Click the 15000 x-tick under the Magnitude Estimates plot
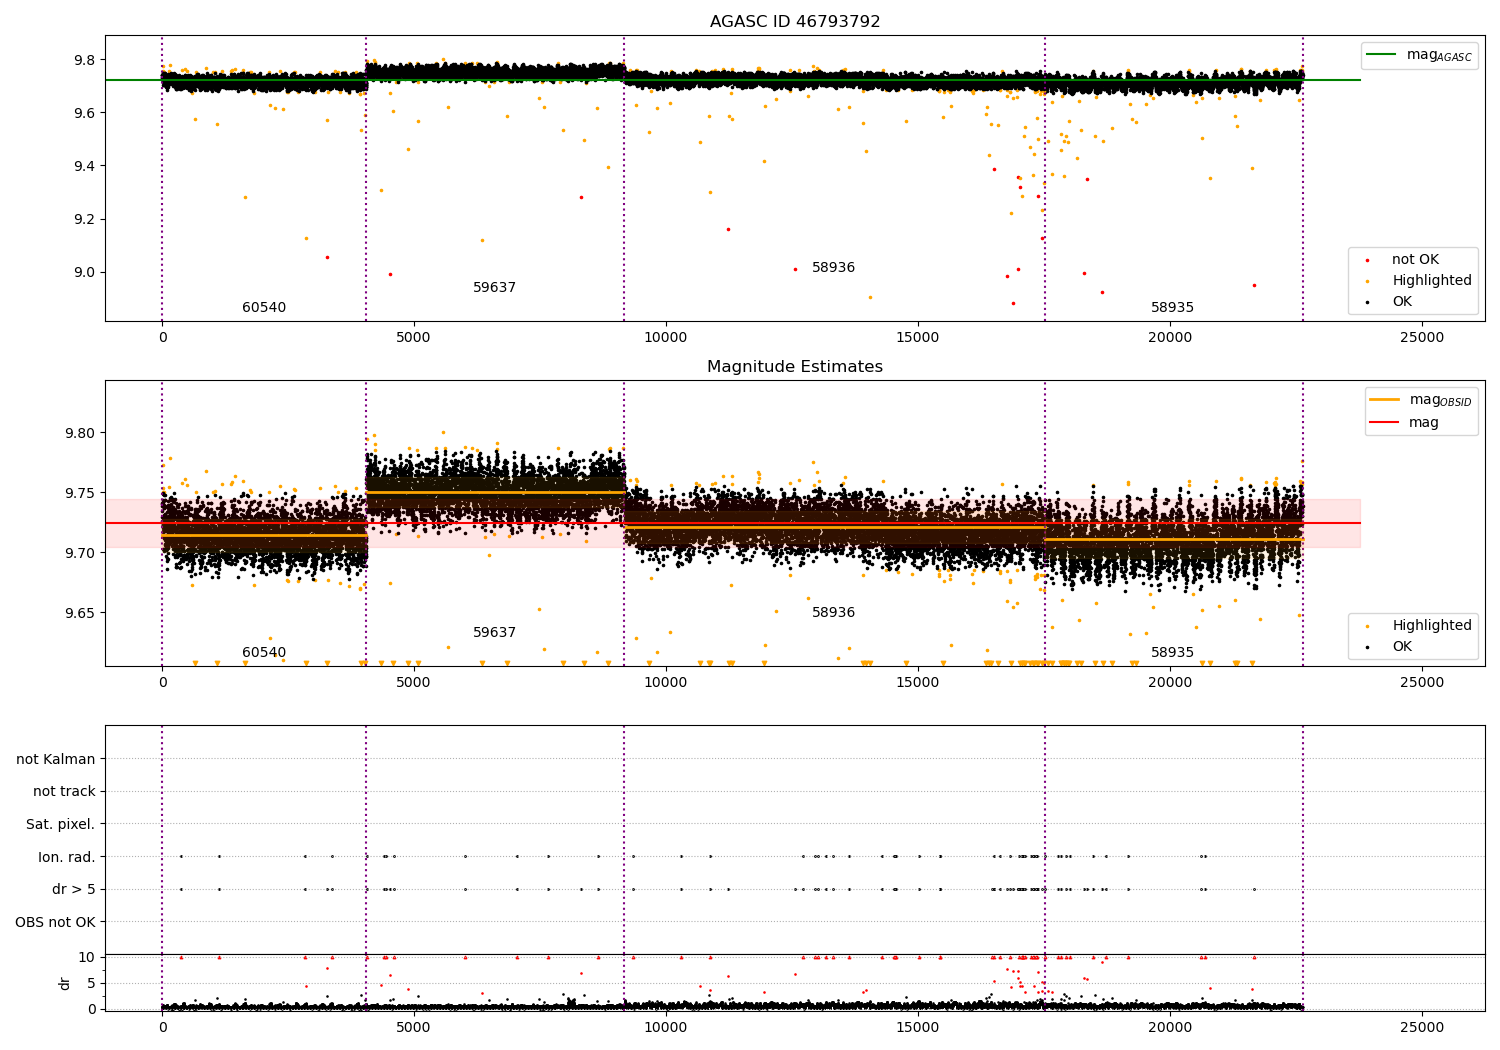1500x1050 pixels. (918, 682)
